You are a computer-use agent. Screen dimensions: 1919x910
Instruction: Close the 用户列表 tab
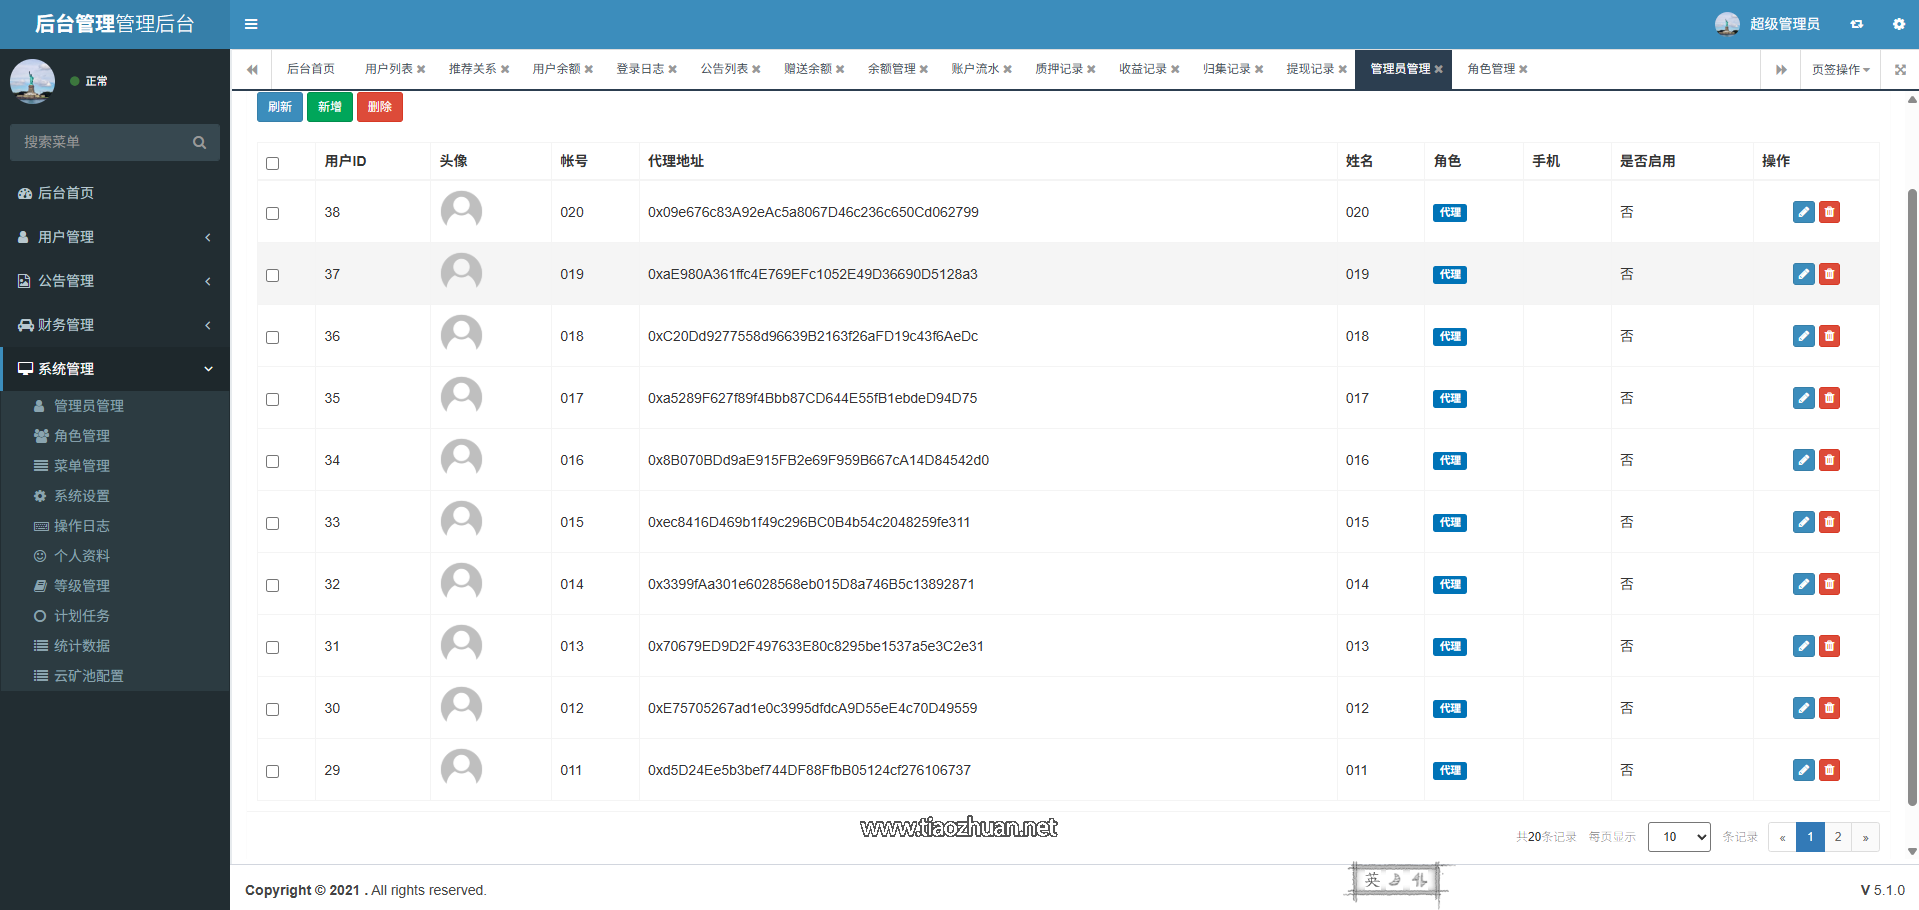pyautogui.click(x=421, y=69)
